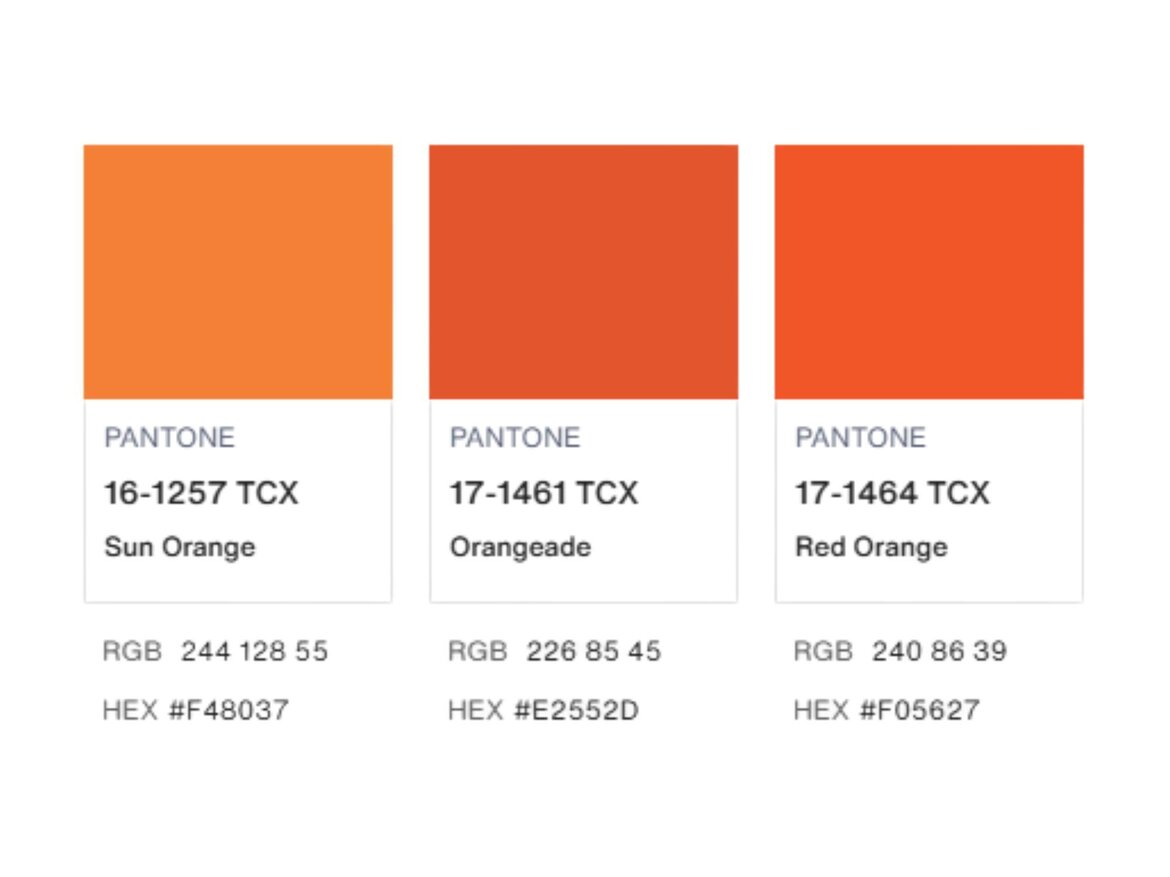Click the PANTONE label above 17-1464 TCX
Image resolution: width=1170 pixels, height=877 pixels.
tap(861, 438)
